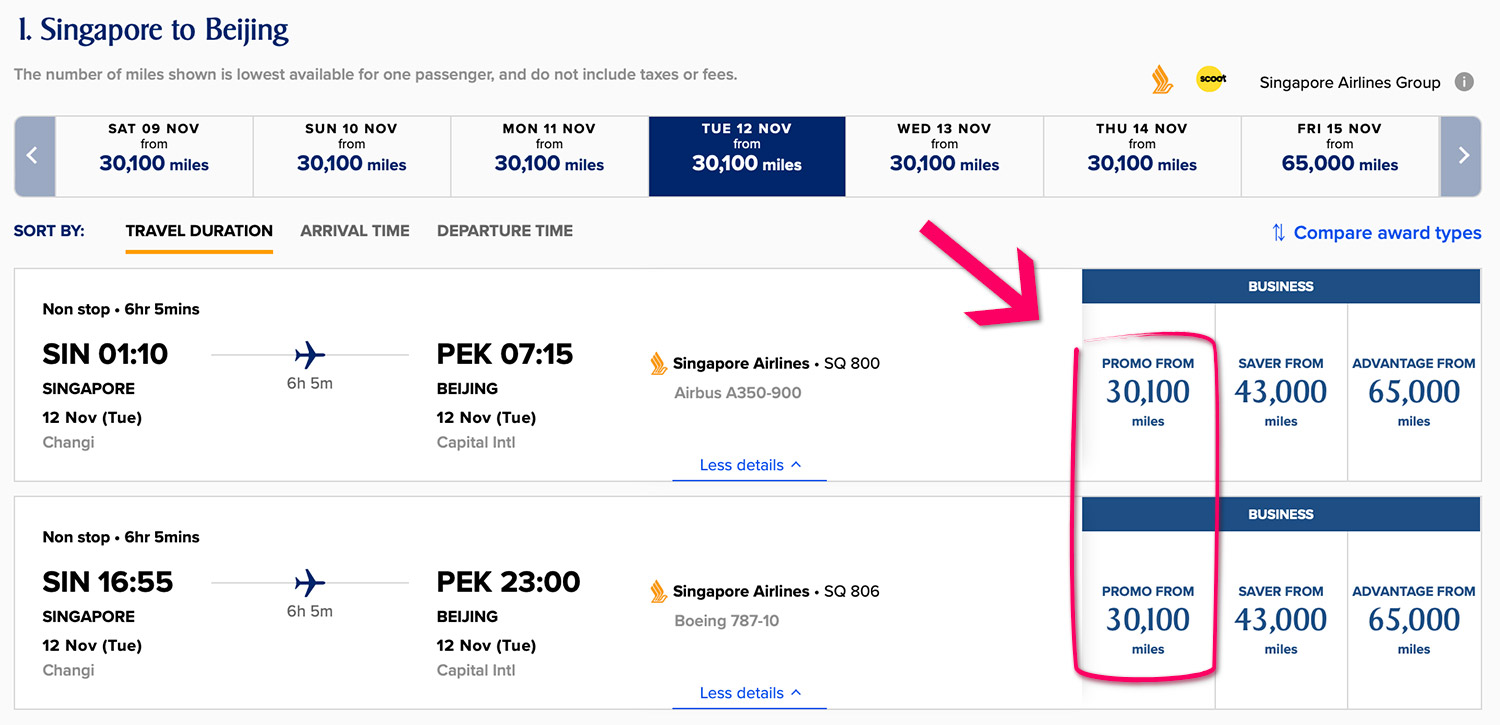Collapse Less details for flight SQ 806
This screenshot has height=725, width=1500.
point(750,693)
